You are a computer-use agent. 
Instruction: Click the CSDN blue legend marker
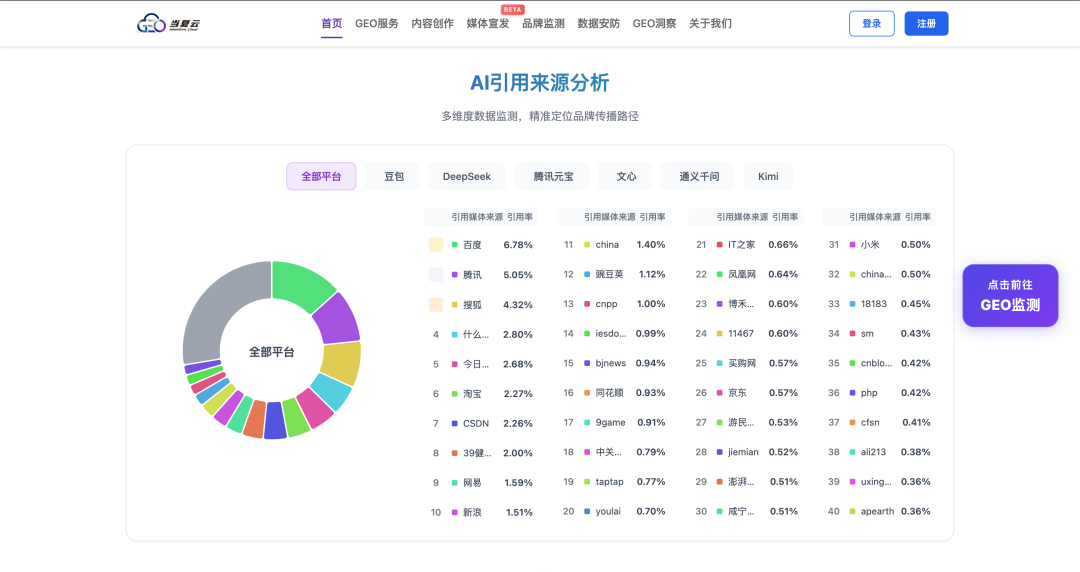455,423
